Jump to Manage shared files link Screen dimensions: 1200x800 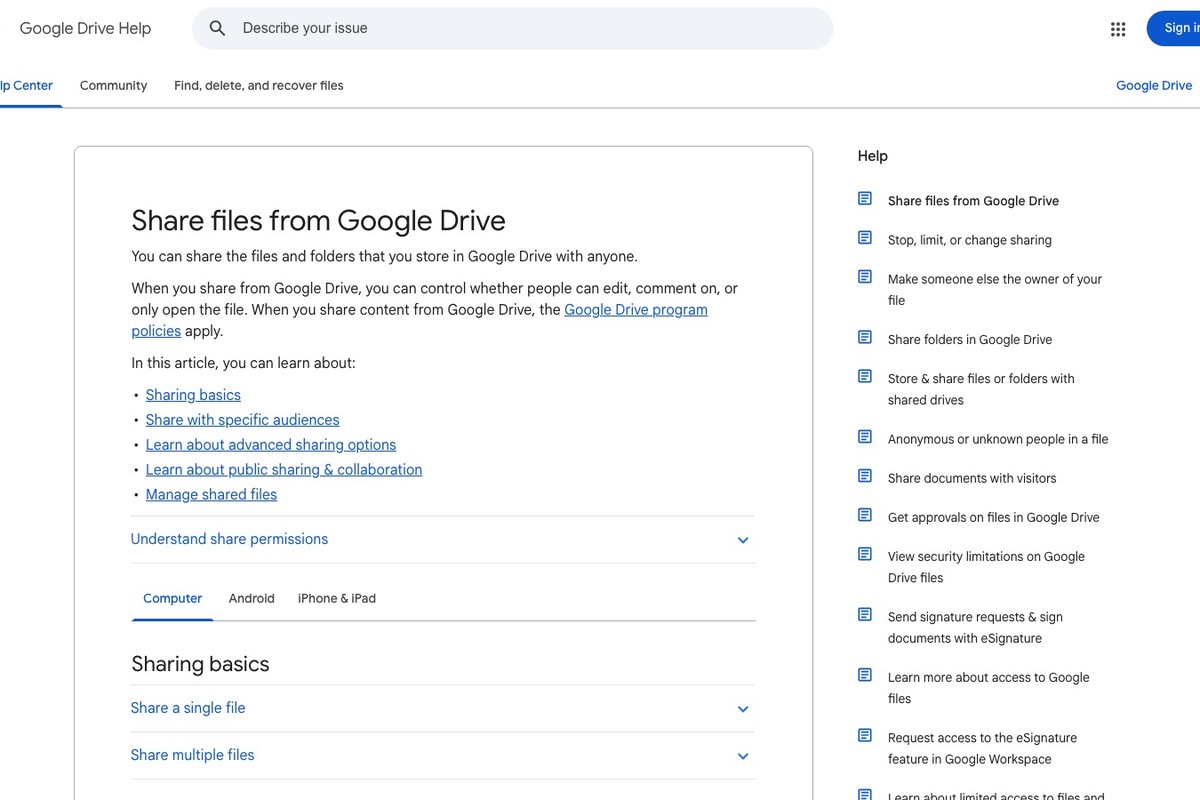coord(211,495)
